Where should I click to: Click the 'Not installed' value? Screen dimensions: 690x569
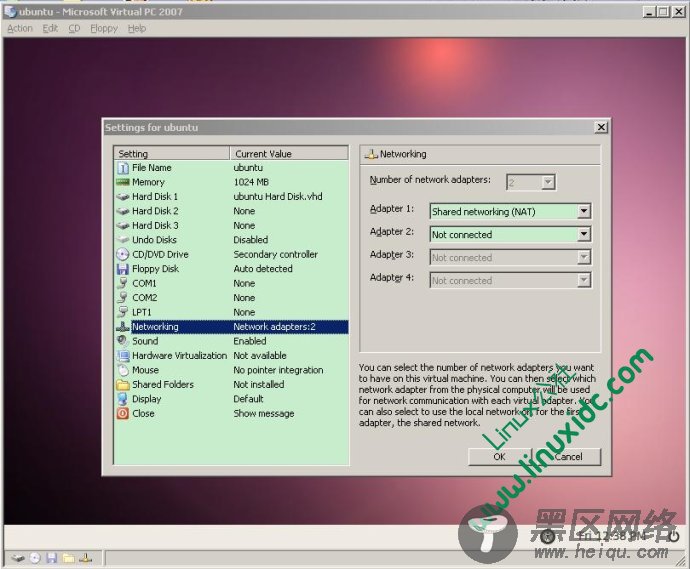[x=259, y=385]
